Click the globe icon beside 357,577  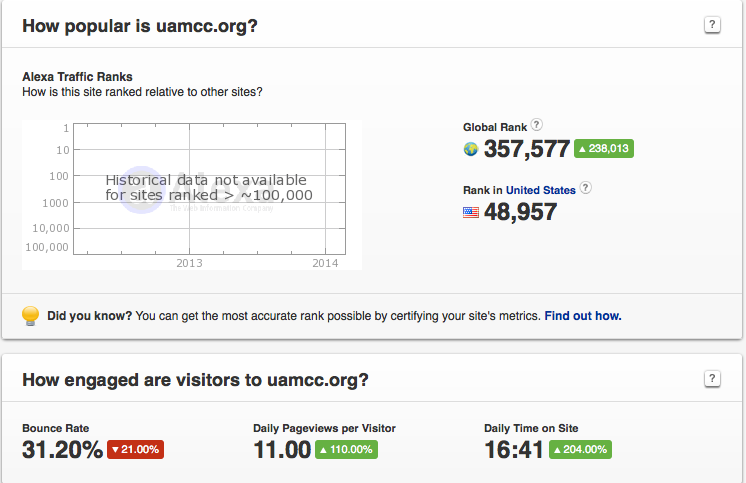pos(471,149)
